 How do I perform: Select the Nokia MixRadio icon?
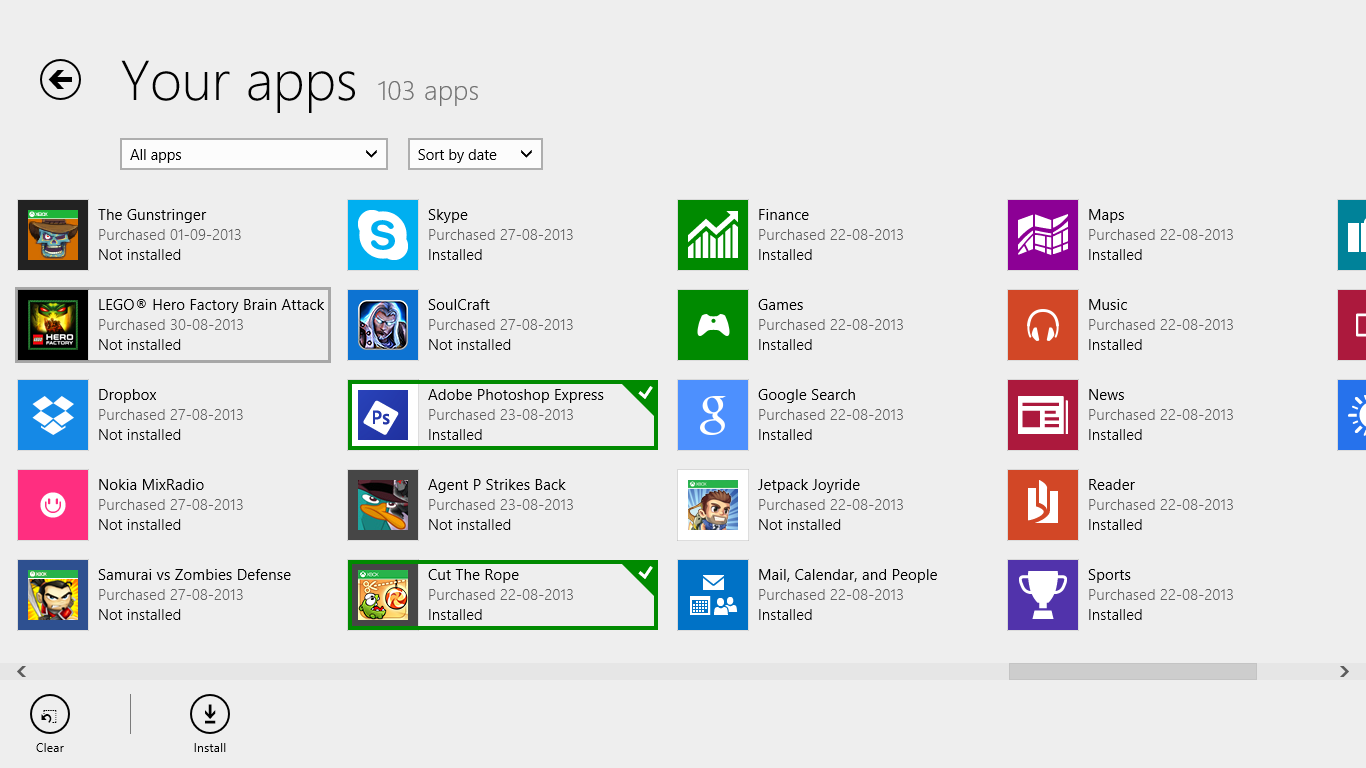coord(53,505)
